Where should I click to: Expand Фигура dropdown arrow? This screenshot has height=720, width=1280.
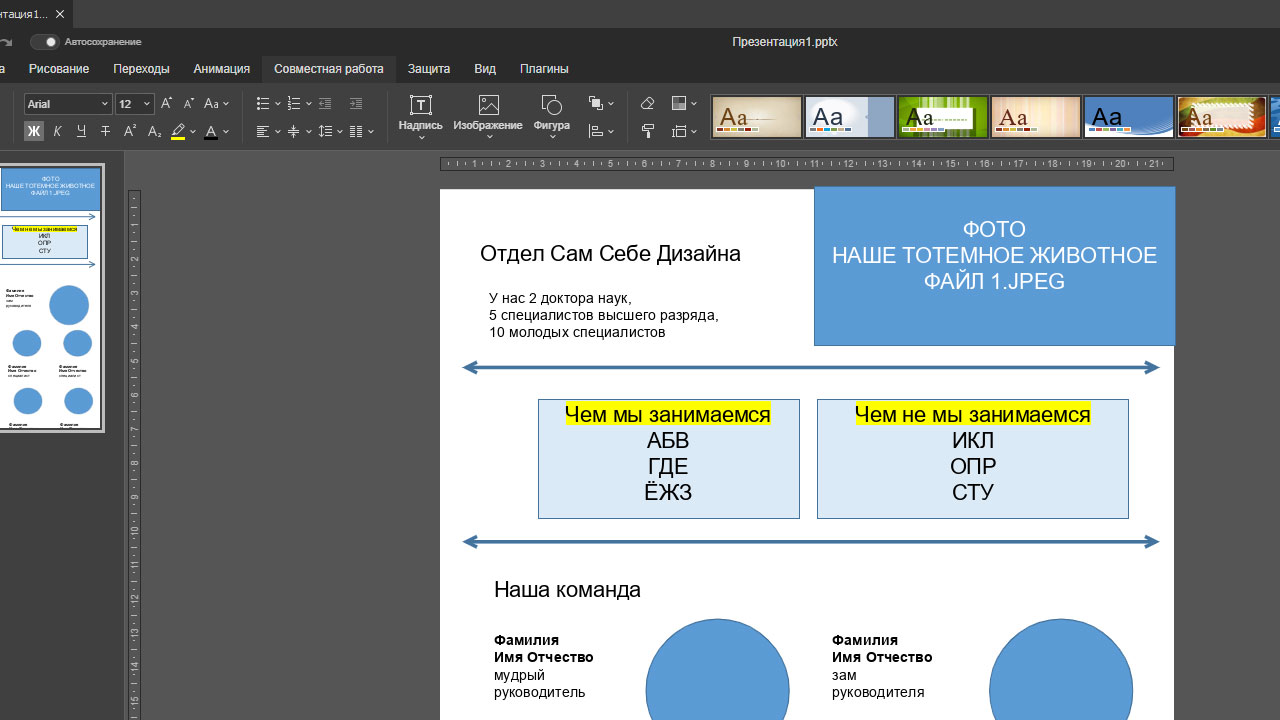(552, 137)
